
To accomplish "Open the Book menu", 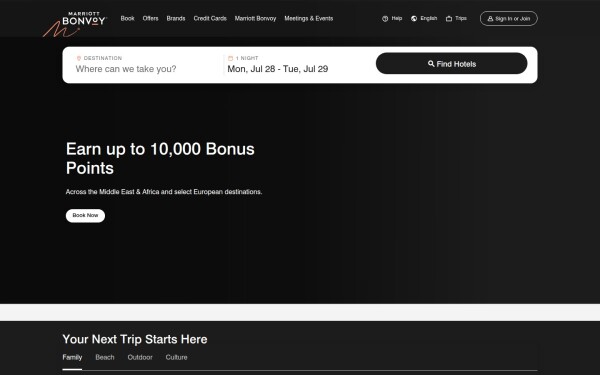I will 127,18.
